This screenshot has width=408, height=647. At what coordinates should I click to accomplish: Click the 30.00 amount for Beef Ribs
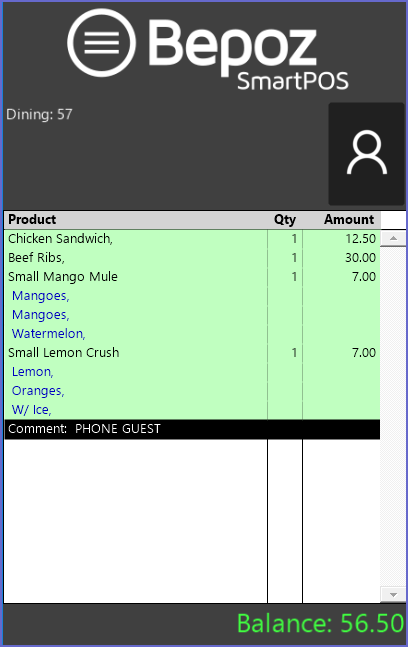pos(360,257)
